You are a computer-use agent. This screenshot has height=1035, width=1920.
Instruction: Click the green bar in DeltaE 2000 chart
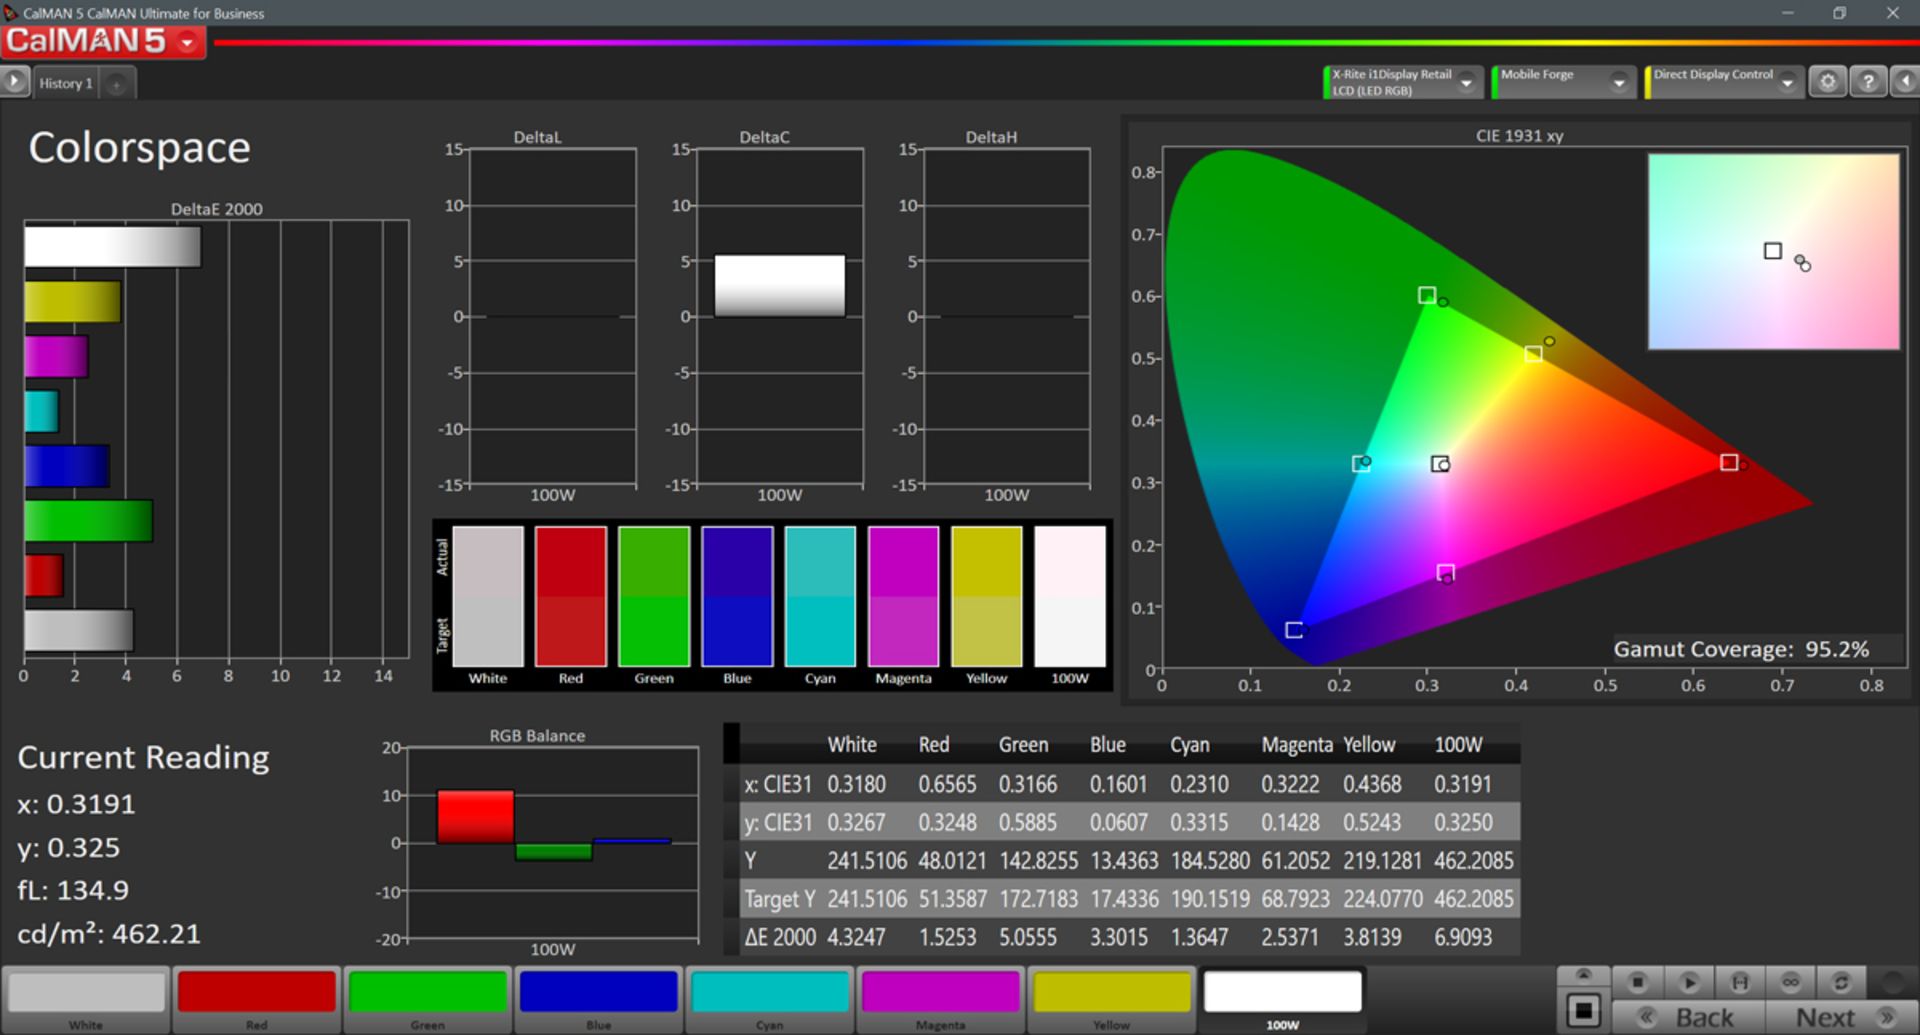click(88, 521)
